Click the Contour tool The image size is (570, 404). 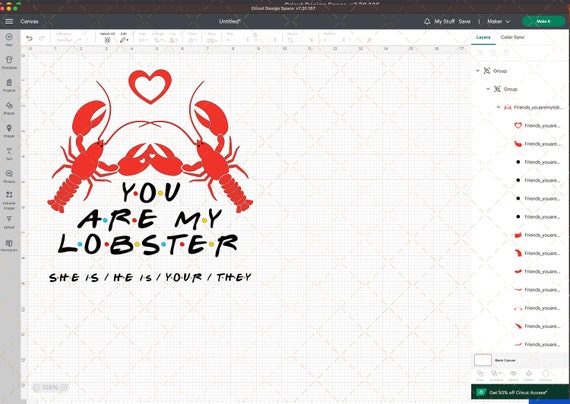click(x=545, y=375)
